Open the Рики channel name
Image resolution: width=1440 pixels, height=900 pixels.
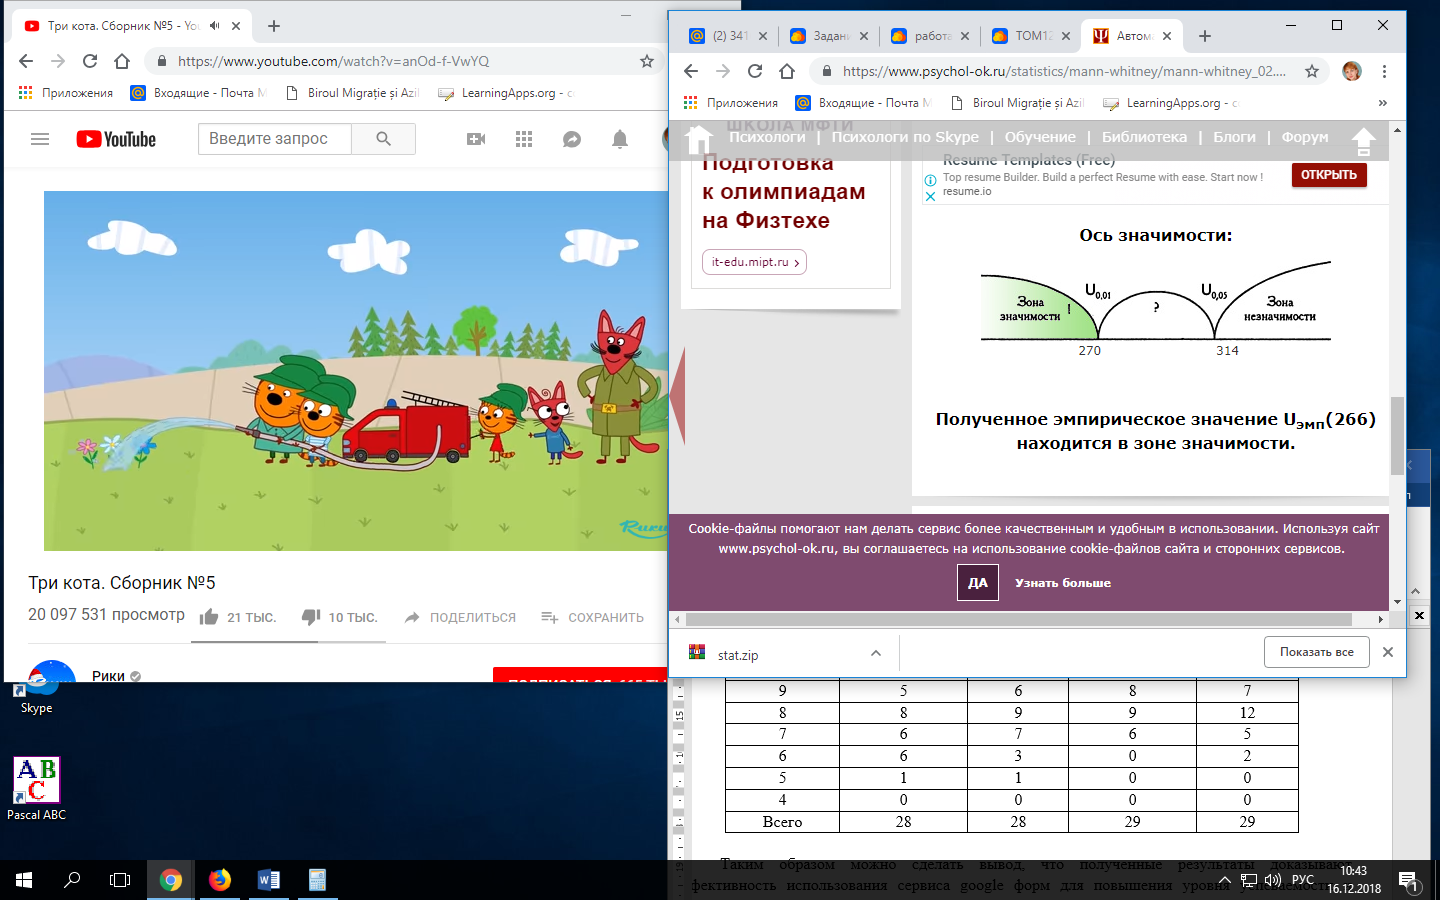[x=108, y=676]
